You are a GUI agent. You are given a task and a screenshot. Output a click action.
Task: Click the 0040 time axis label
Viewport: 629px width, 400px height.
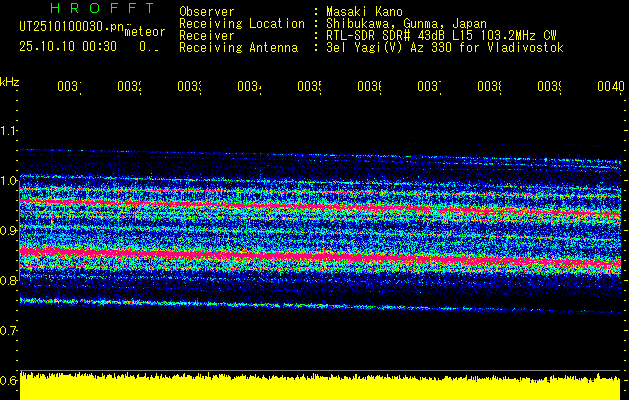(x=611, y=86)
